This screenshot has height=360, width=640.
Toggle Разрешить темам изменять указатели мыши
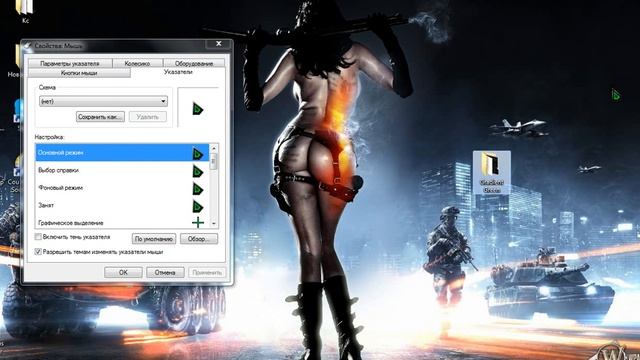(x=38, y=252)
